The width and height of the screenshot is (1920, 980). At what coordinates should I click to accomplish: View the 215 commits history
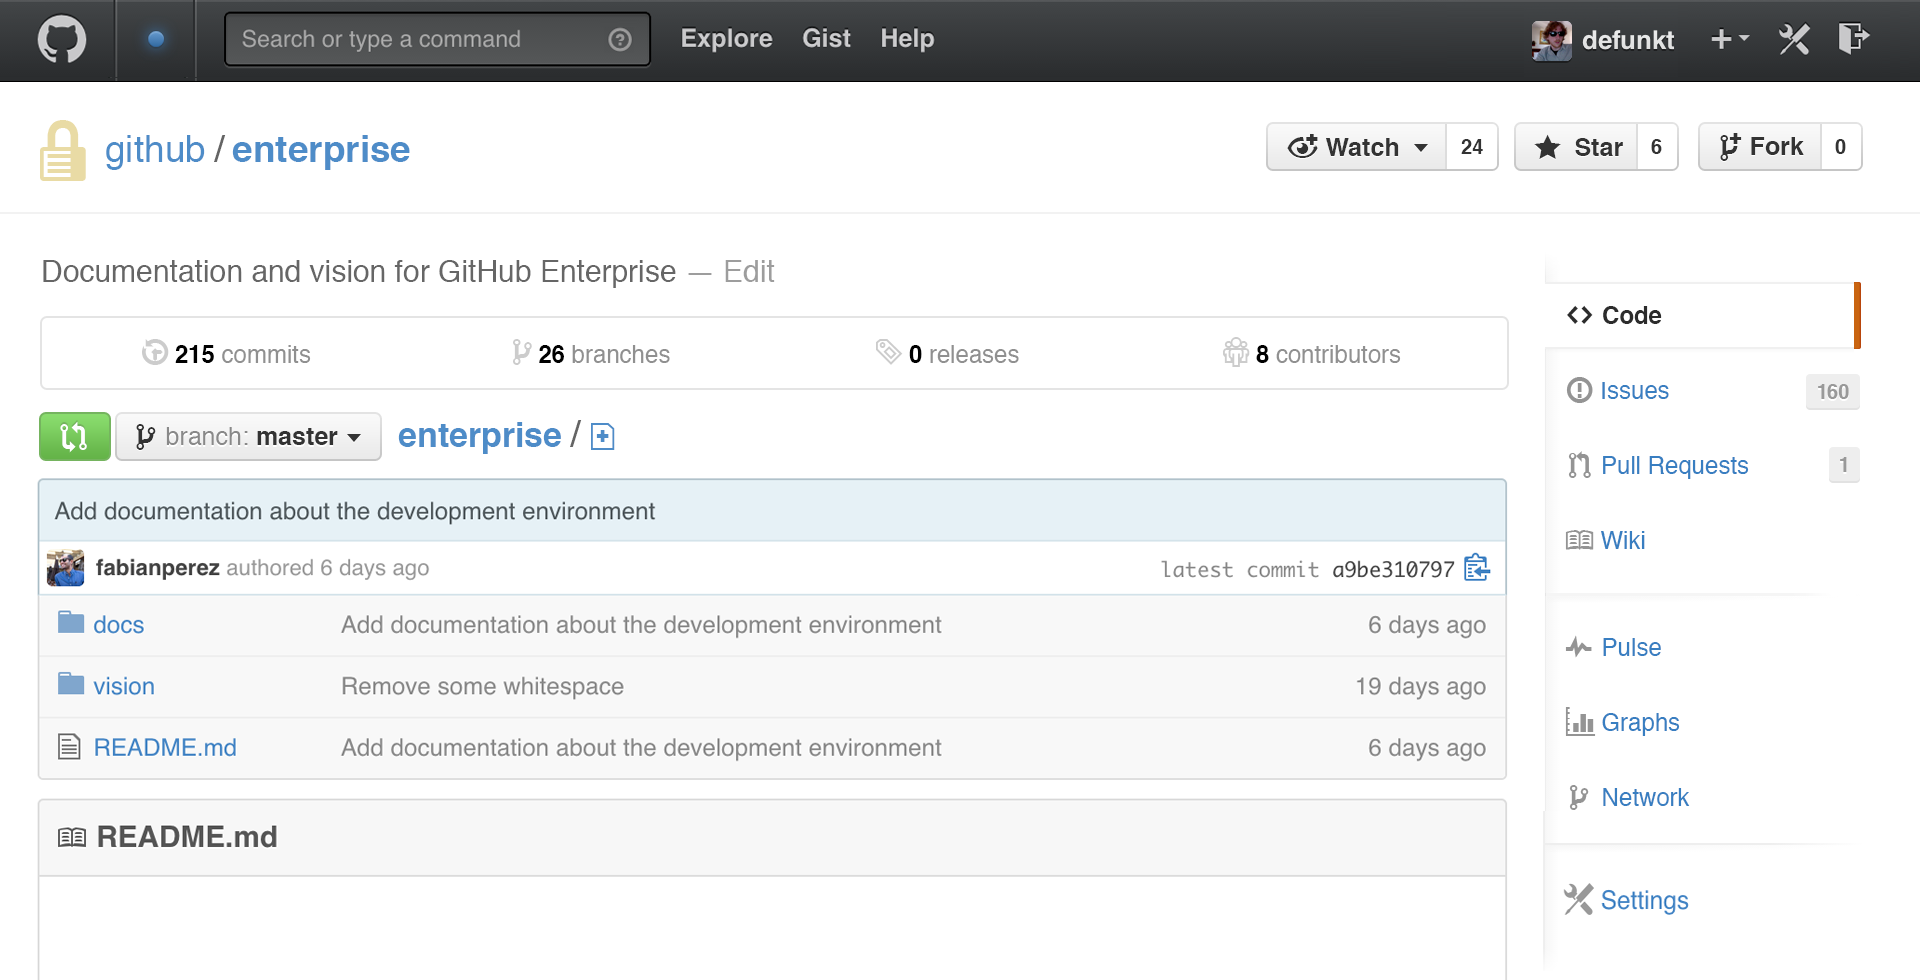coord(226,354)
